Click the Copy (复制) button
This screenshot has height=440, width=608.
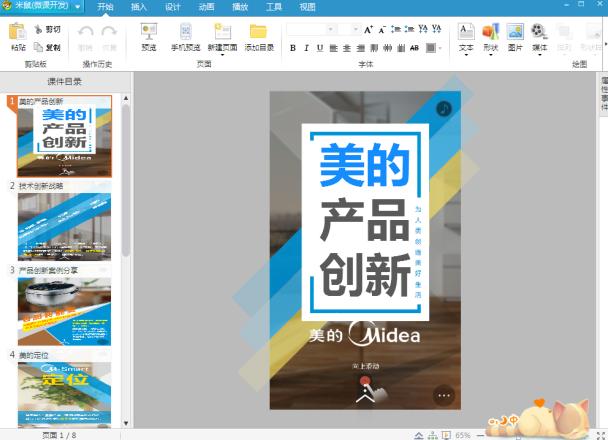click(x=48, y=47)
